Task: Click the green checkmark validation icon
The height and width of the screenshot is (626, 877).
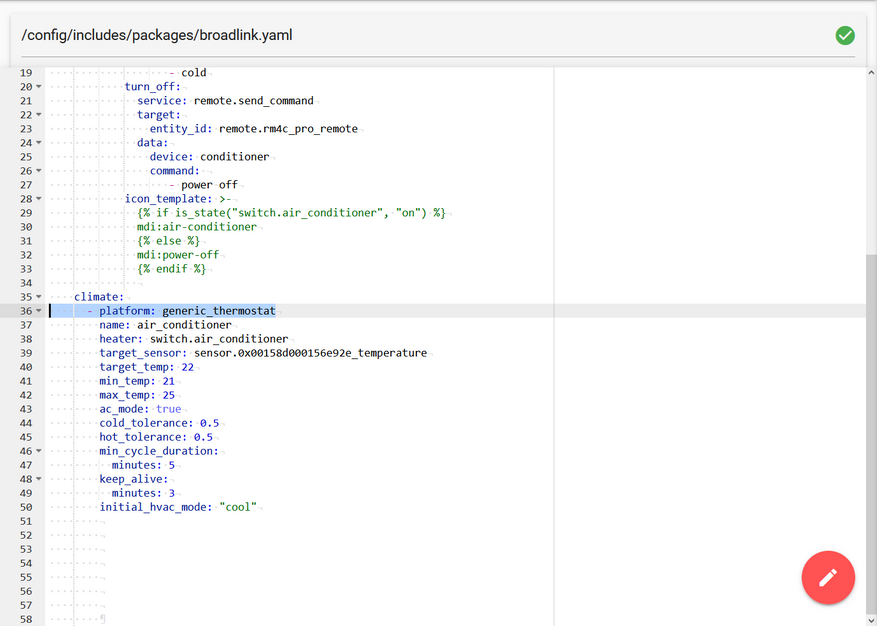Action: 845,35
